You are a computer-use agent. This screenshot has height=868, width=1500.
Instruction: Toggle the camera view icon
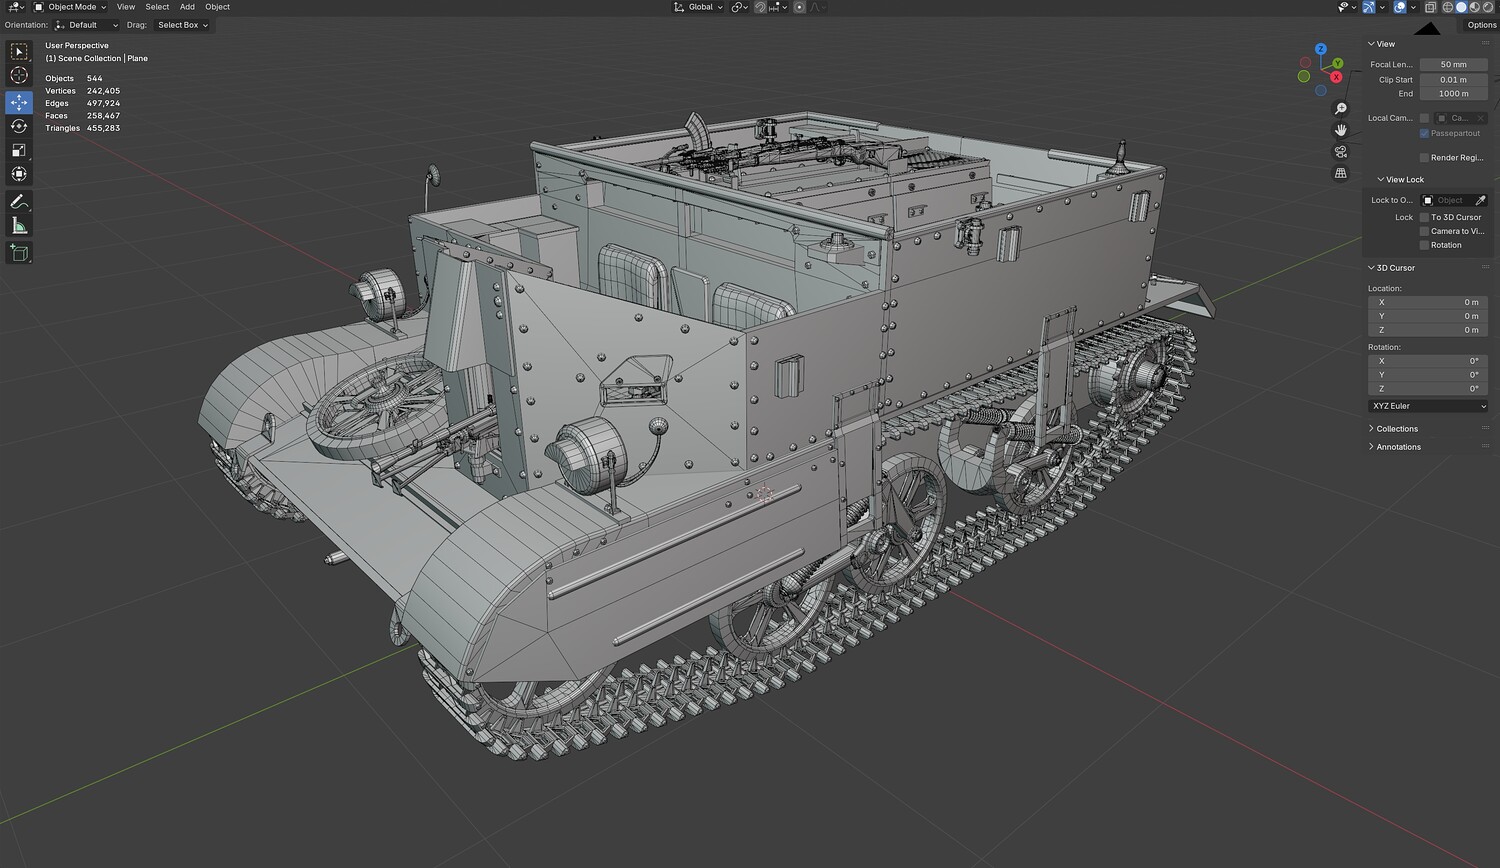tap(1341, 152)
